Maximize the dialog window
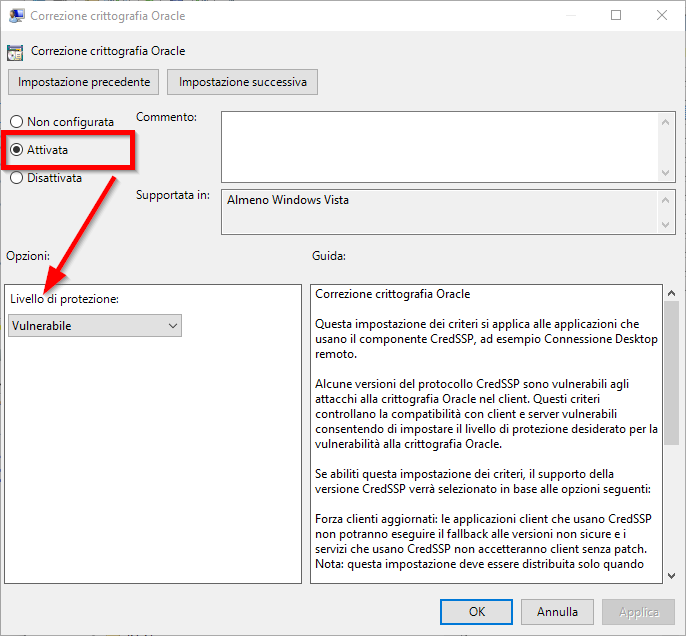 point(616,15)
